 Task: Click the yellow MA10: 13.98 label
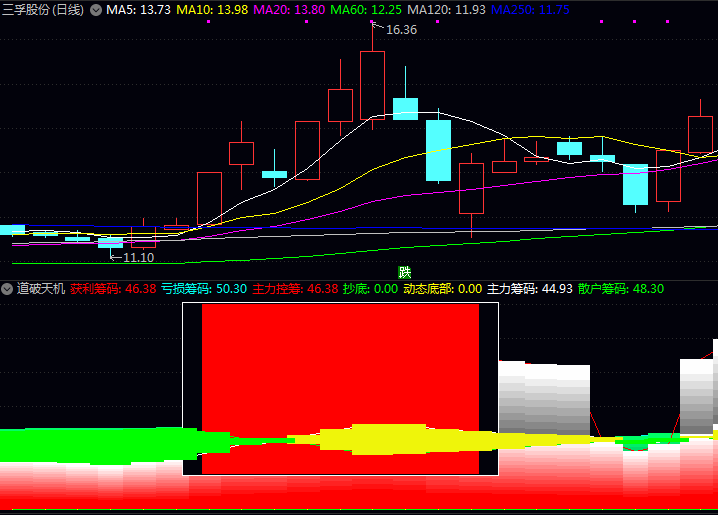[212, 10]
